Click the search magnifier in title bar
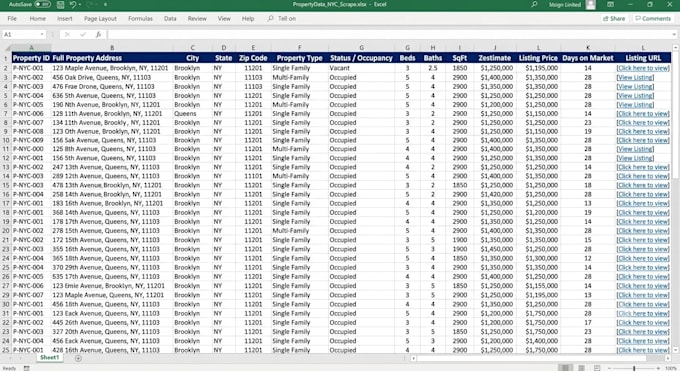 tap(534, 4)
